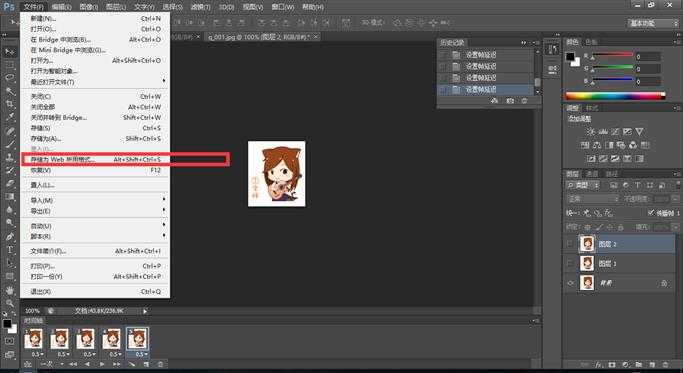Image resolution: width=683 pixels, height=373 pixels.
Task: Open the 导出(E) submenu
Action: tap(95, 211)
